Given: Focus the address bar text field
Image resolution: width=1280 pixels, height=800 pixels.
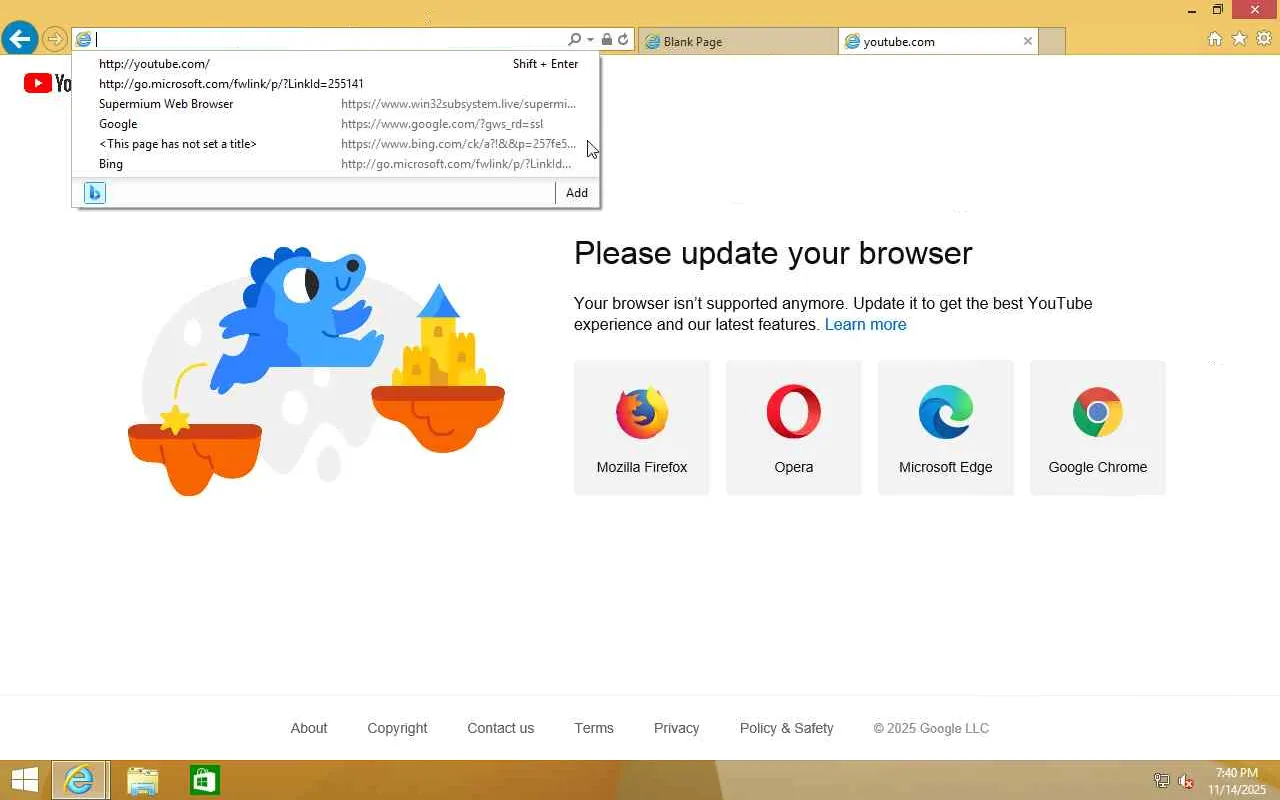Looking at the screenshot, I should 330,40.
